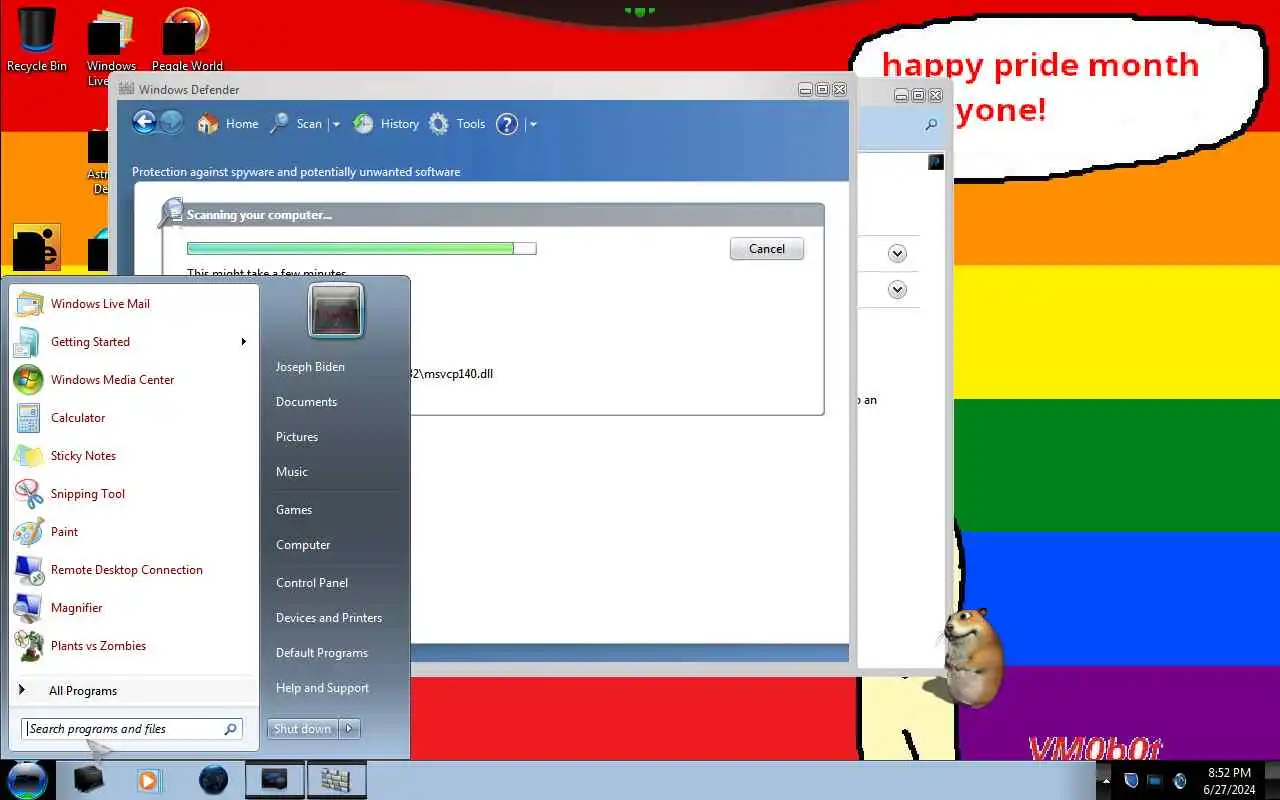Open Devices and Printers
Screen dimensions: 1280x800
pos(329,618)
